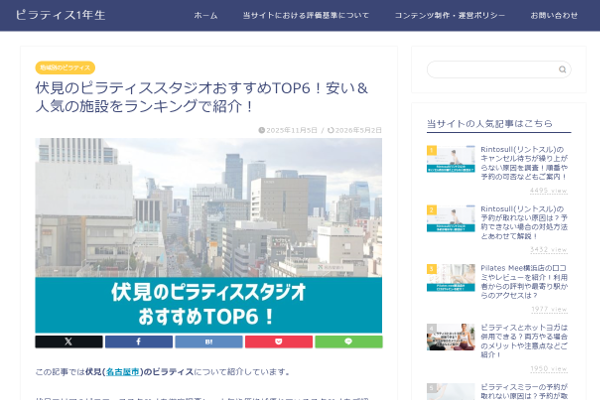This screenshot has height=400, width=600.
Task: Open the ホーム menu item
Action: click(205, 15)
